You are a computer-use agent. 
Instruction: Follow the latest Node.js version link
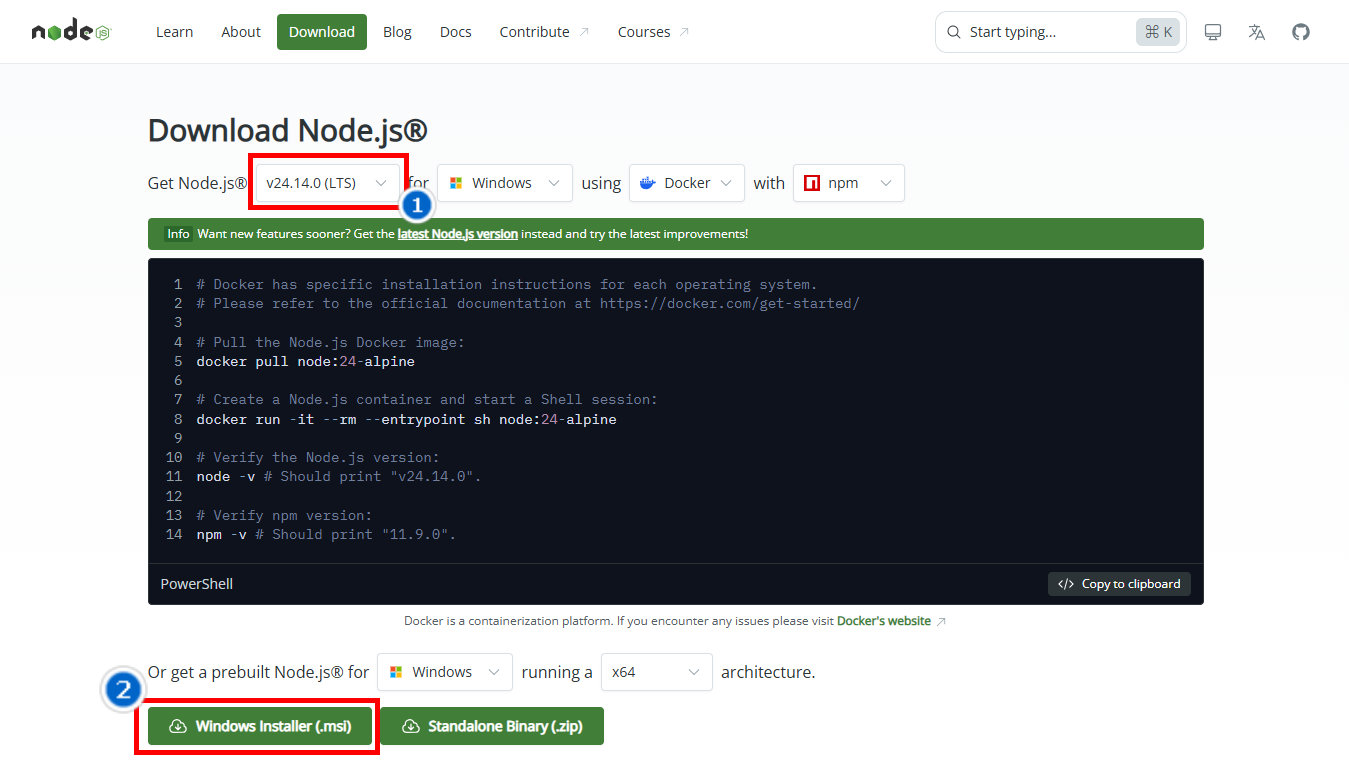point(458,234)
